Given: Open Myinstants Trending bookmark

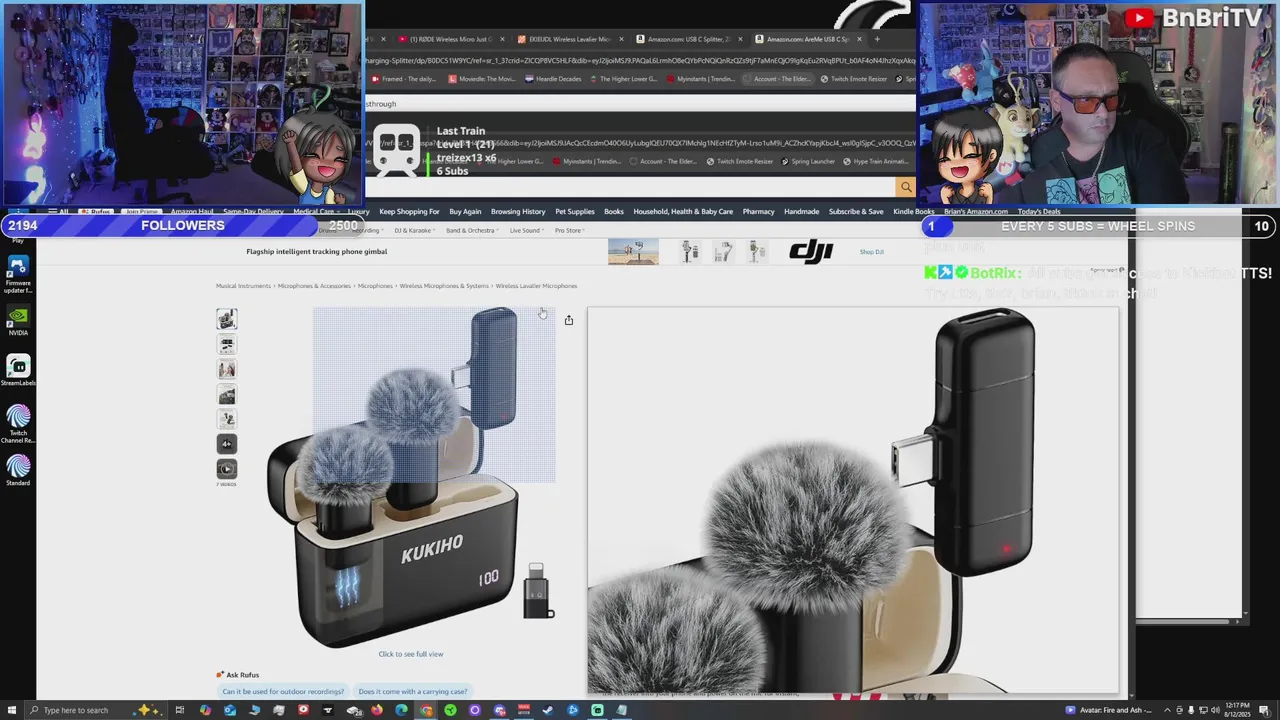Looking at the screenshot, I should pyautogui.click(x=701, y=79).
